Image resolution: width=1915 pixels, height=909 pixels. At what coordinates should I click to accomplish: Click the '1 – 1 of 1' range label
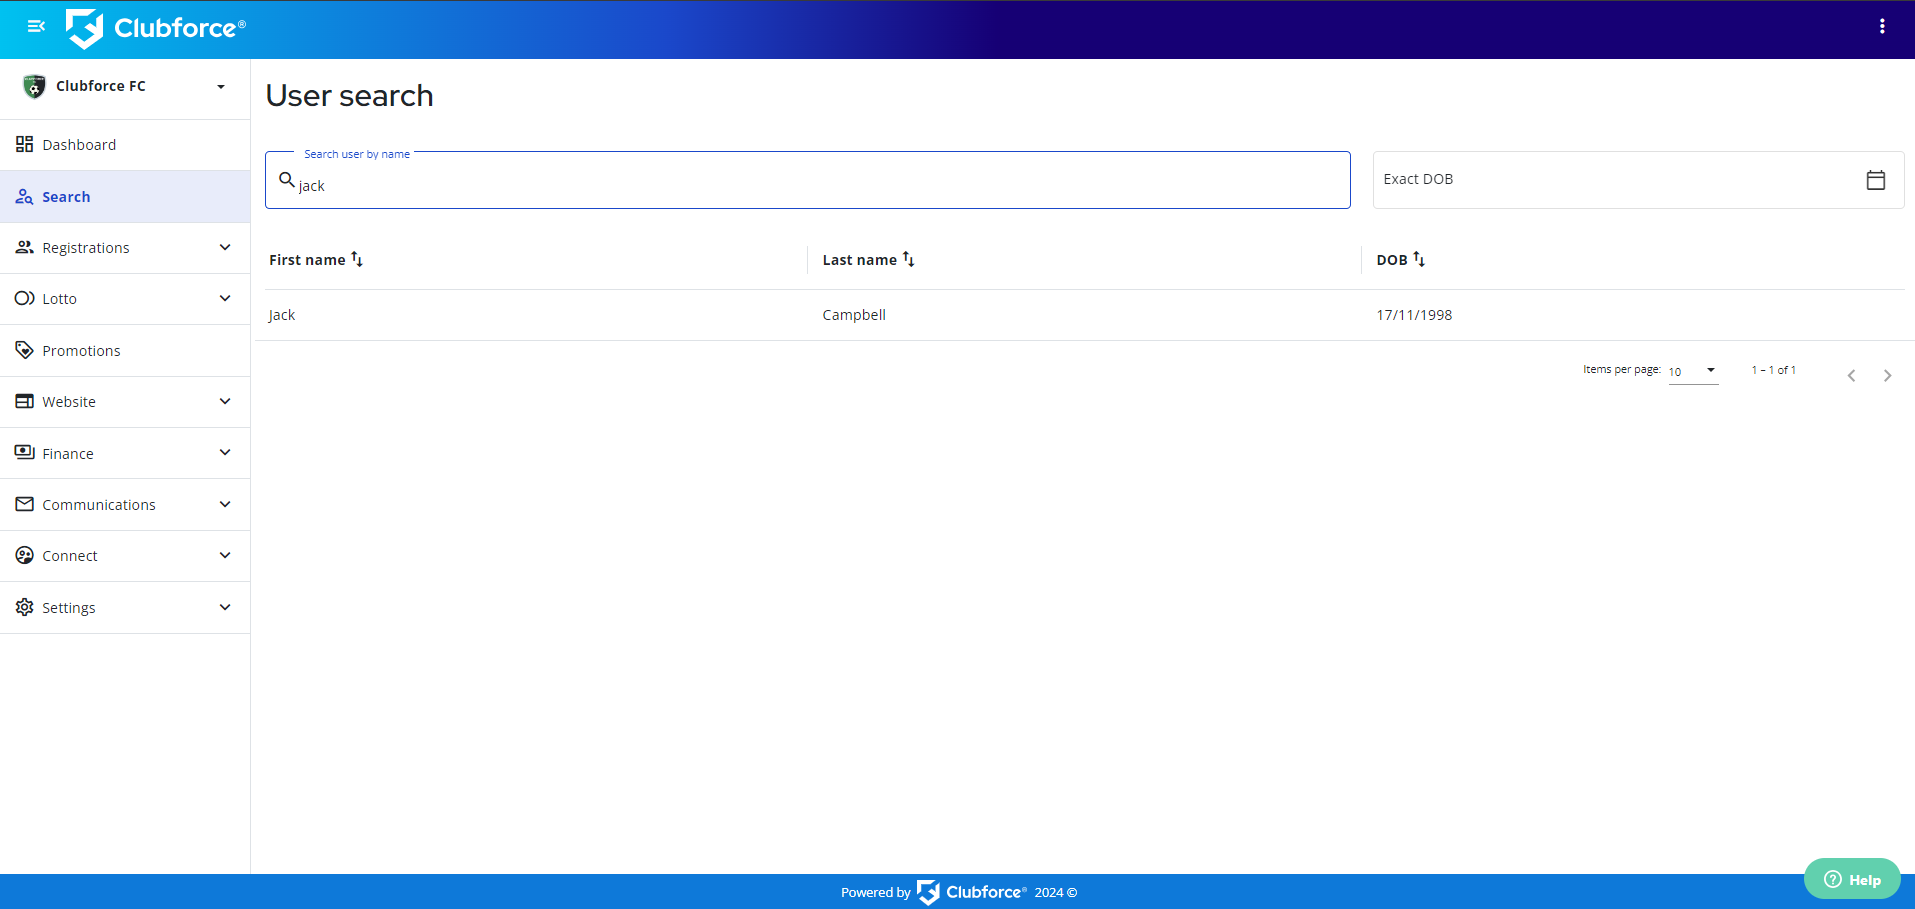coord(1773,370)
